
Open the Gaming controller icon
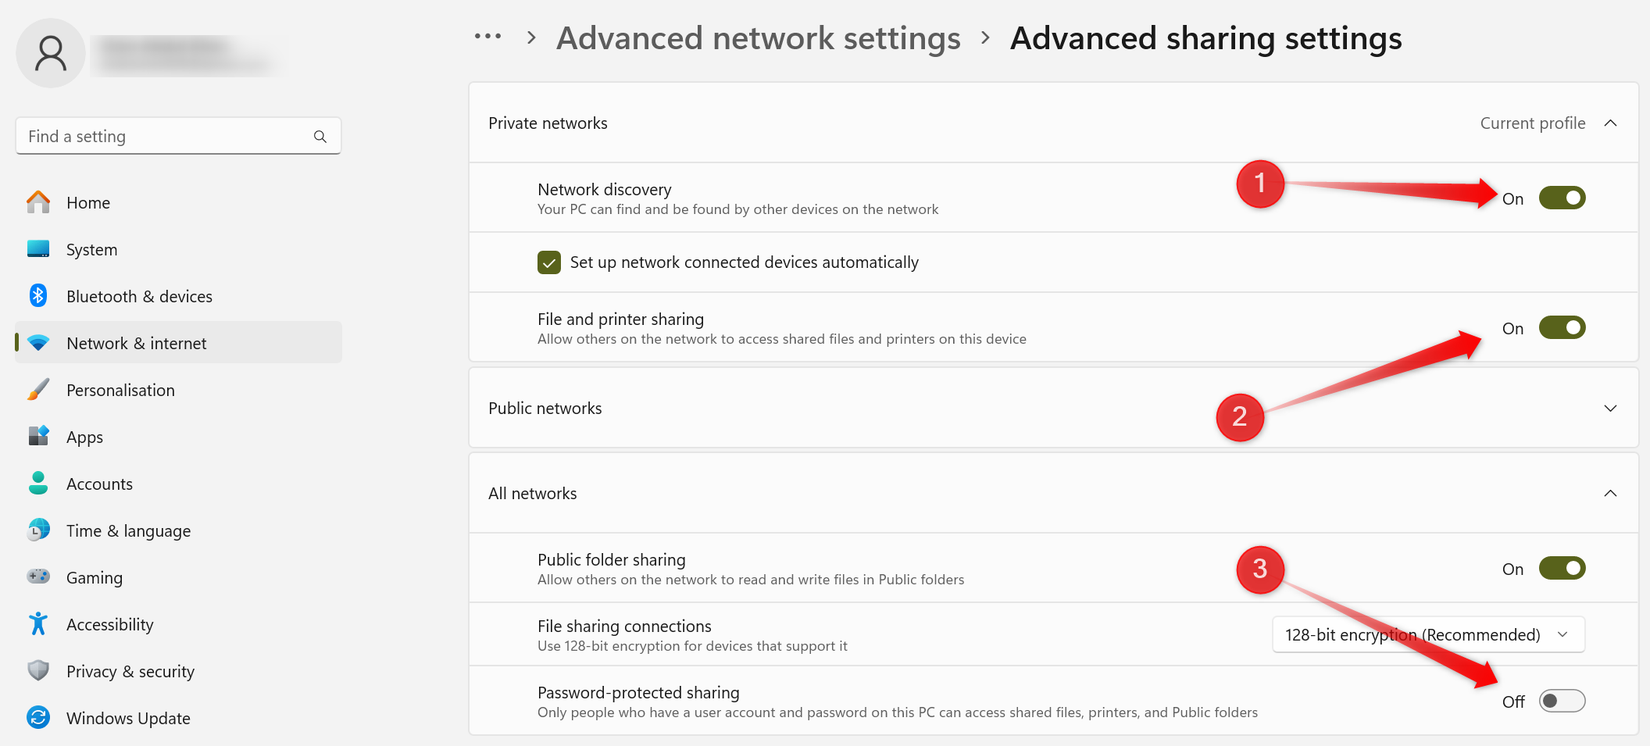click(38, 577)
